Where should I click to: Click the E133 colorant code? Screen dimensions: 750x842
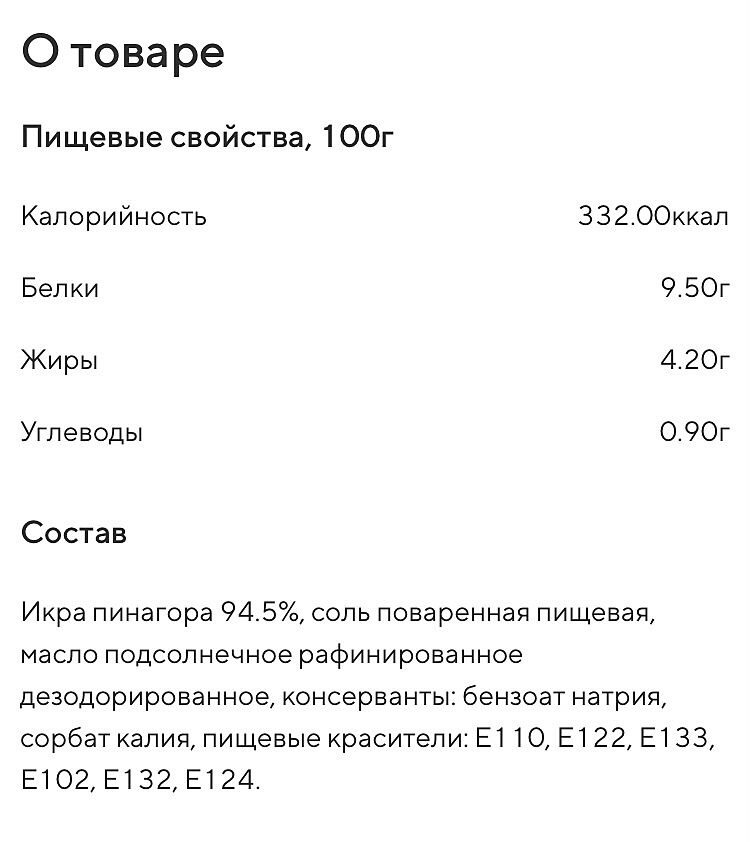675,739
